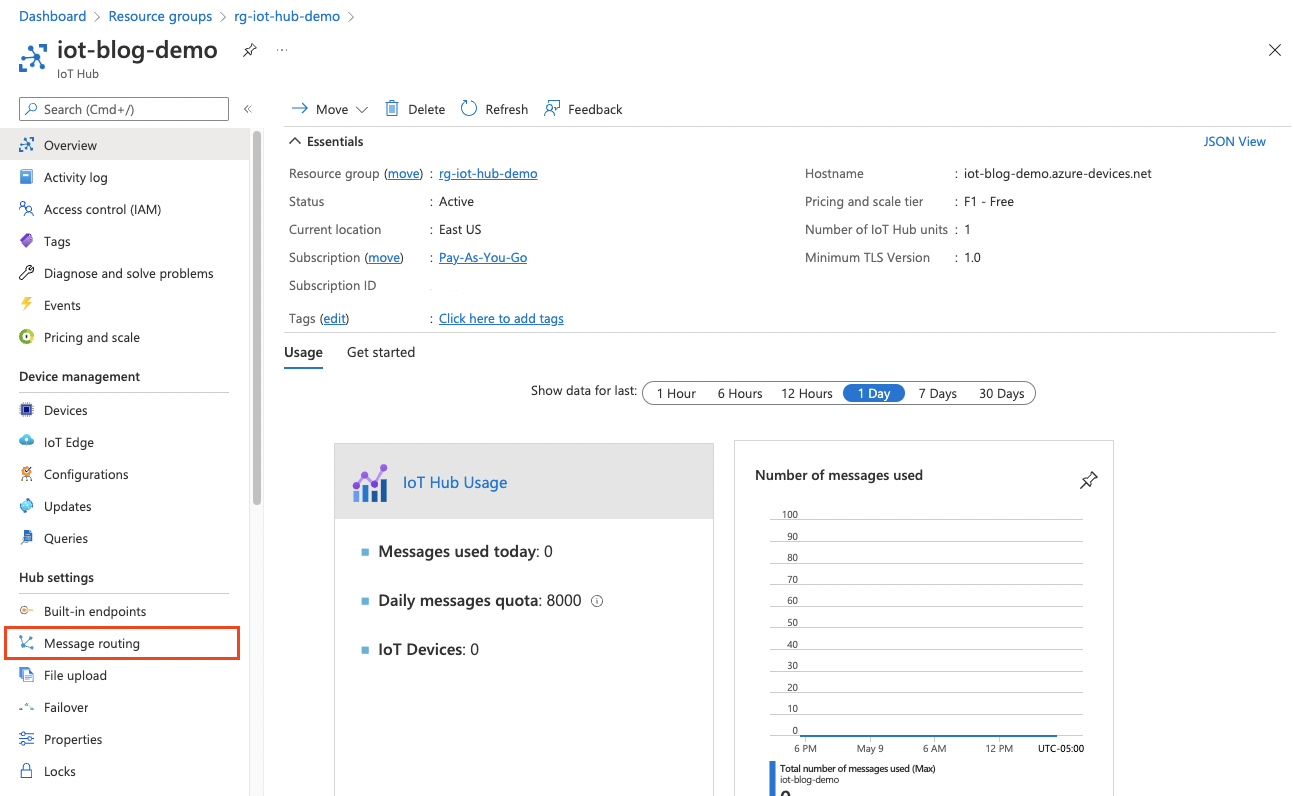1293x796 pixels.
Task: Pin the Number of messages used chart
Action: (x=1088, y=481)
